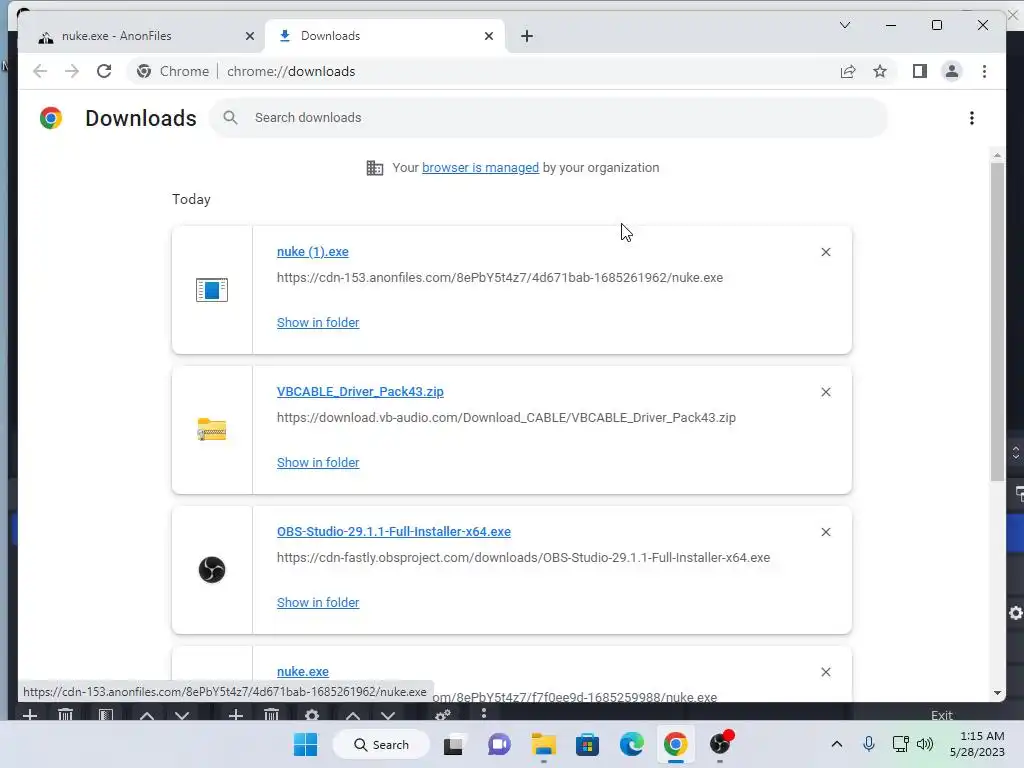Click the Chrome taskbar icon

click(675, 744)
